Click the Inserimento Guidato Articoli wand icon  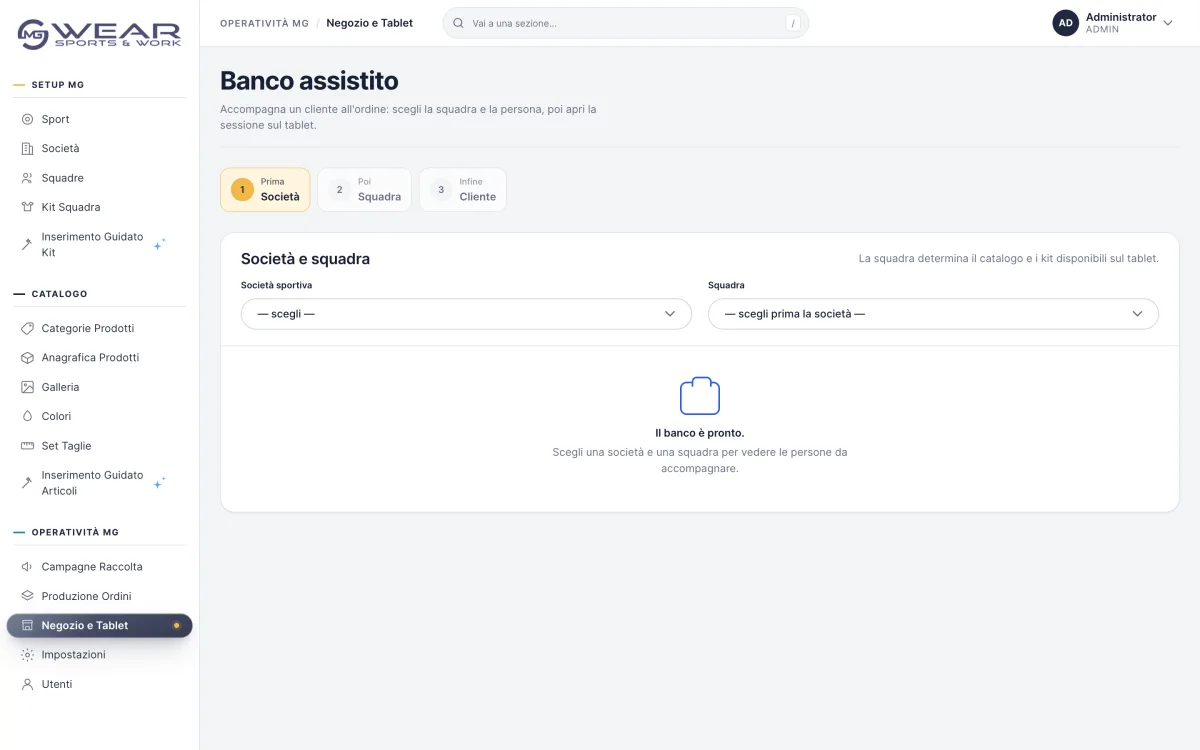coord(27,483)
